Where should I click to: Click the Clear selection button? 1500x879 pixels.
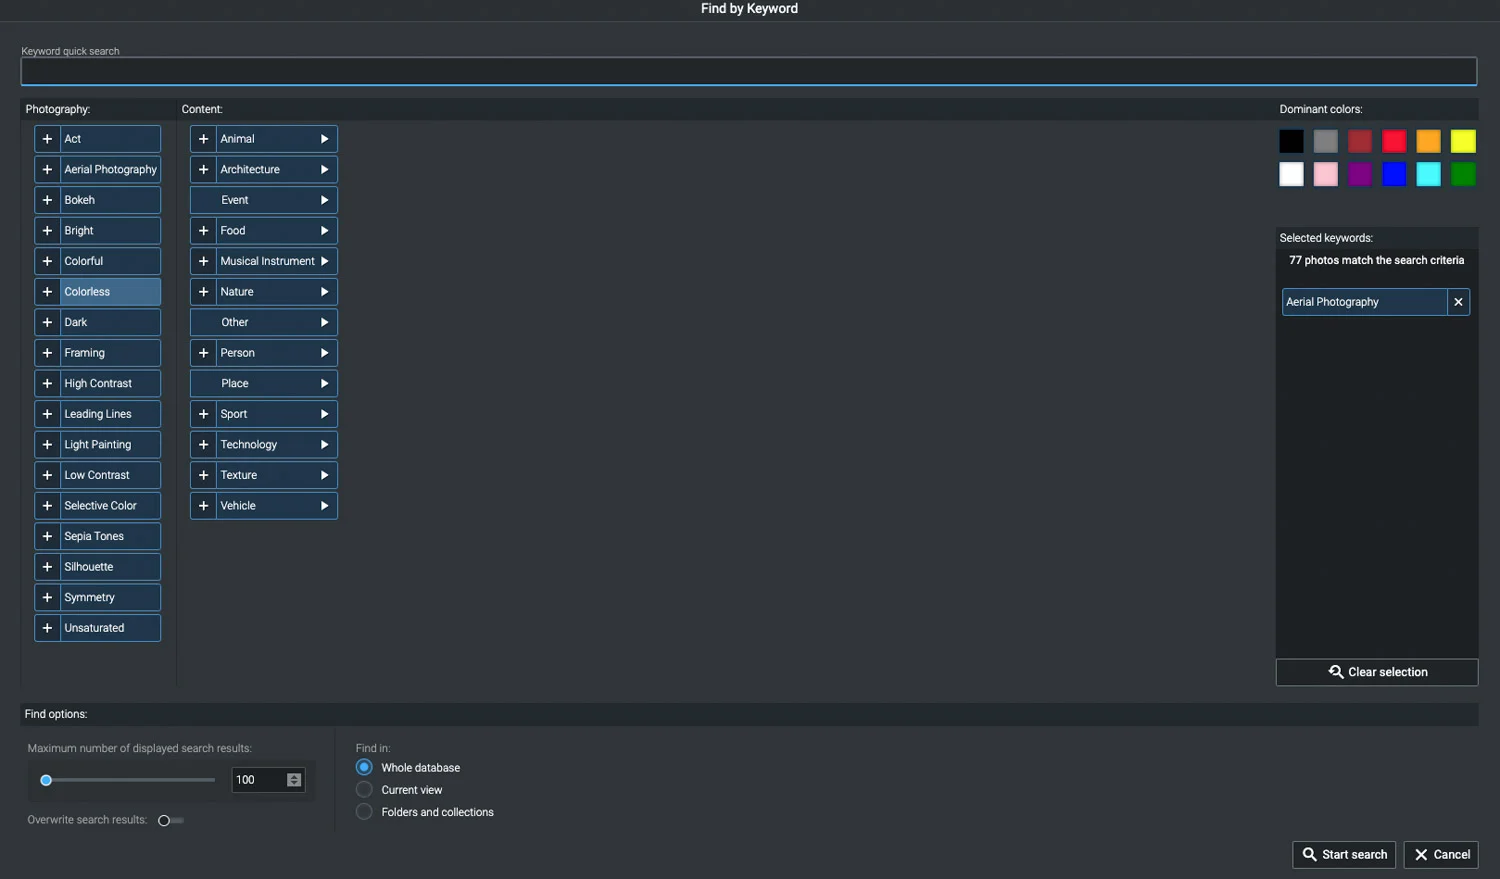(x=1377, y=672)
